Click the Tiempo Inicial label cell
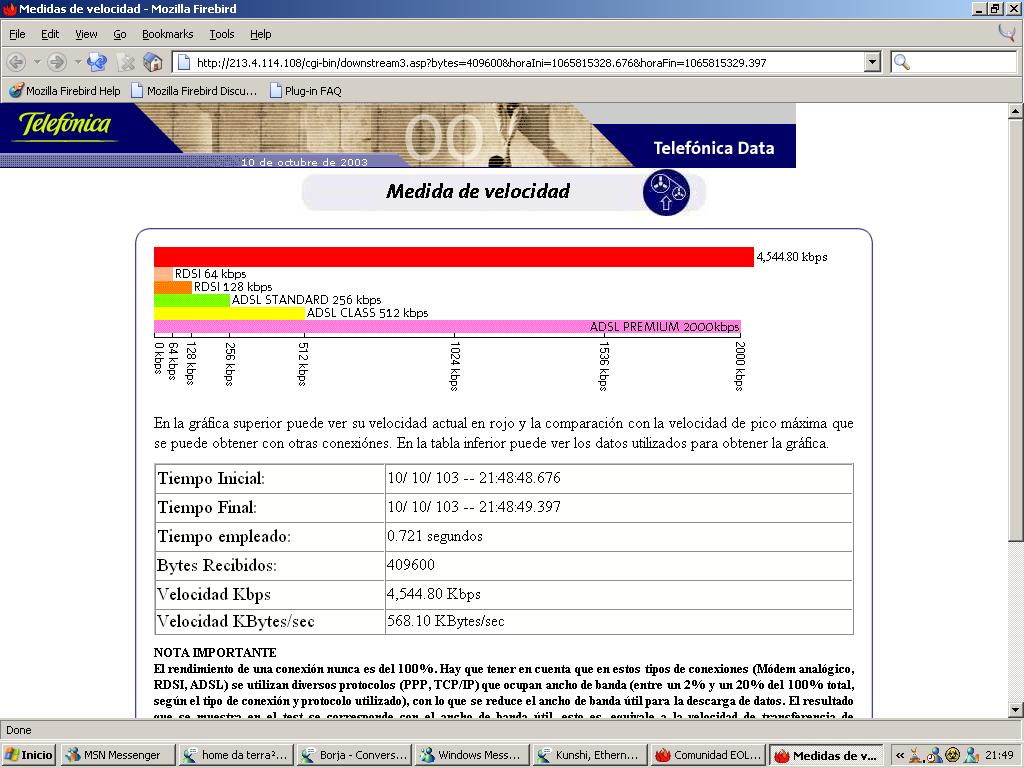The height and width of the screenshot is (768, 1024). coord(270,479)
